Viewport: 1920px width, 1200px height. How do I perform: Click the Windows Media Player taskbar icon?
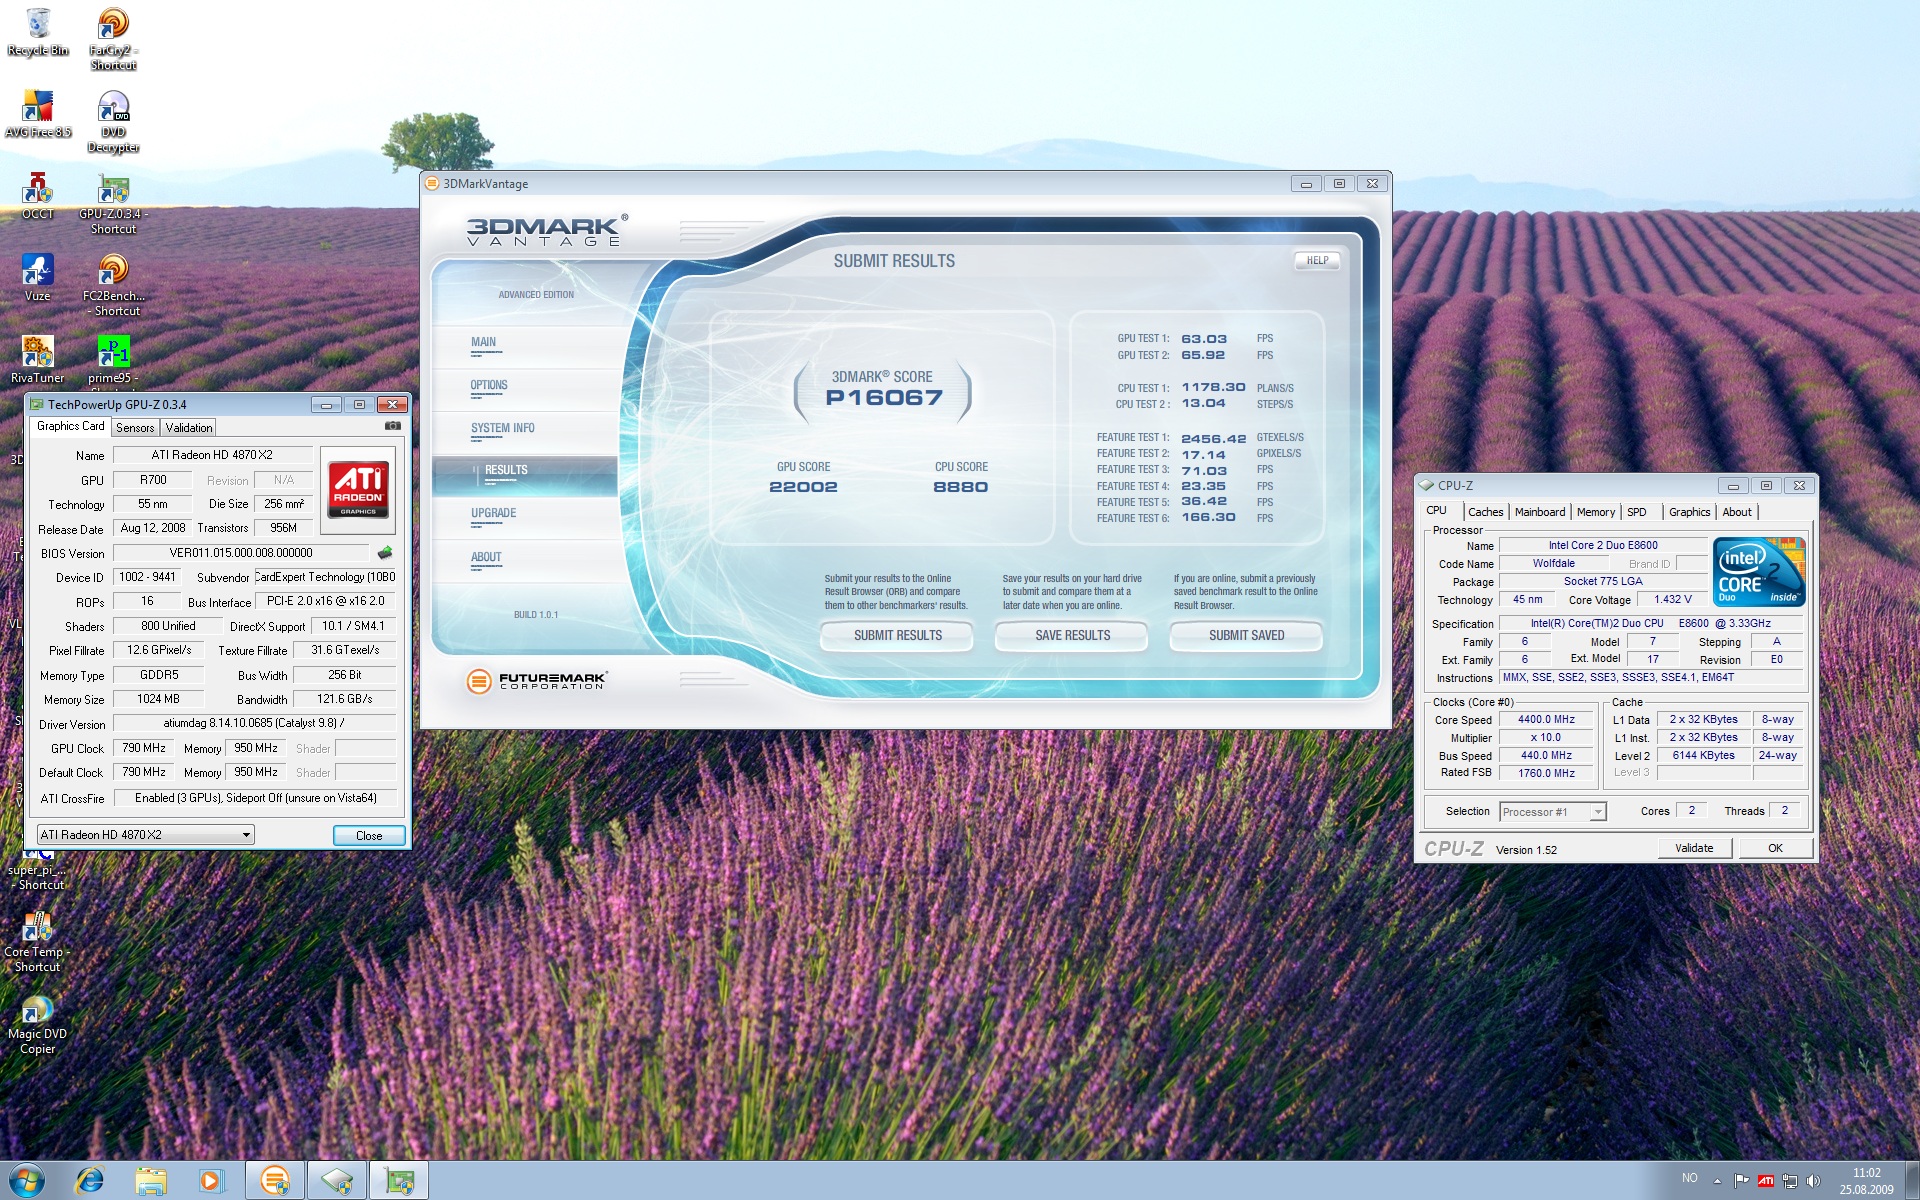pos(211,1181)
